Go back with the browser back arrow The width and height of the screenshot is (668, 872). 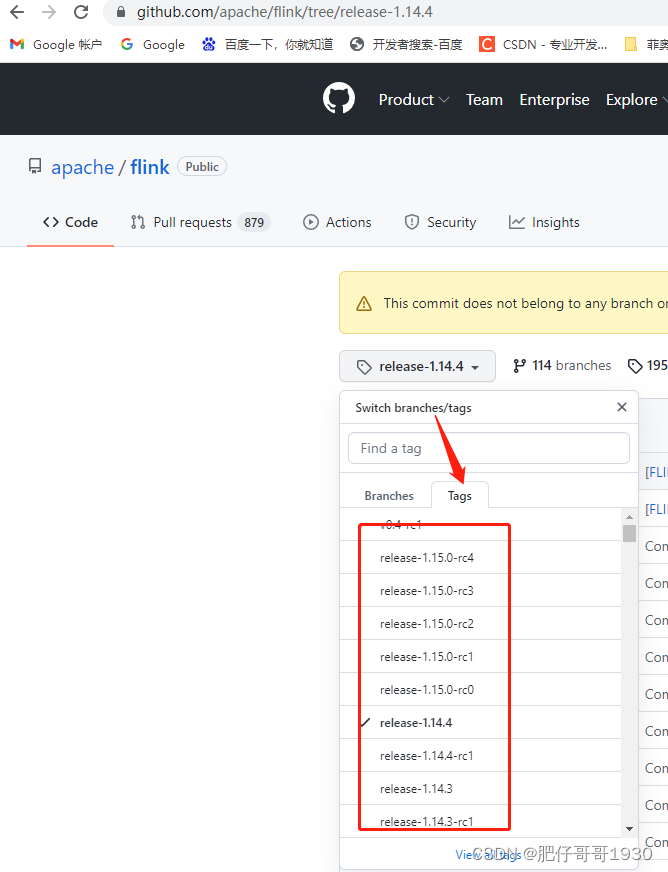[x=17, y=12]
